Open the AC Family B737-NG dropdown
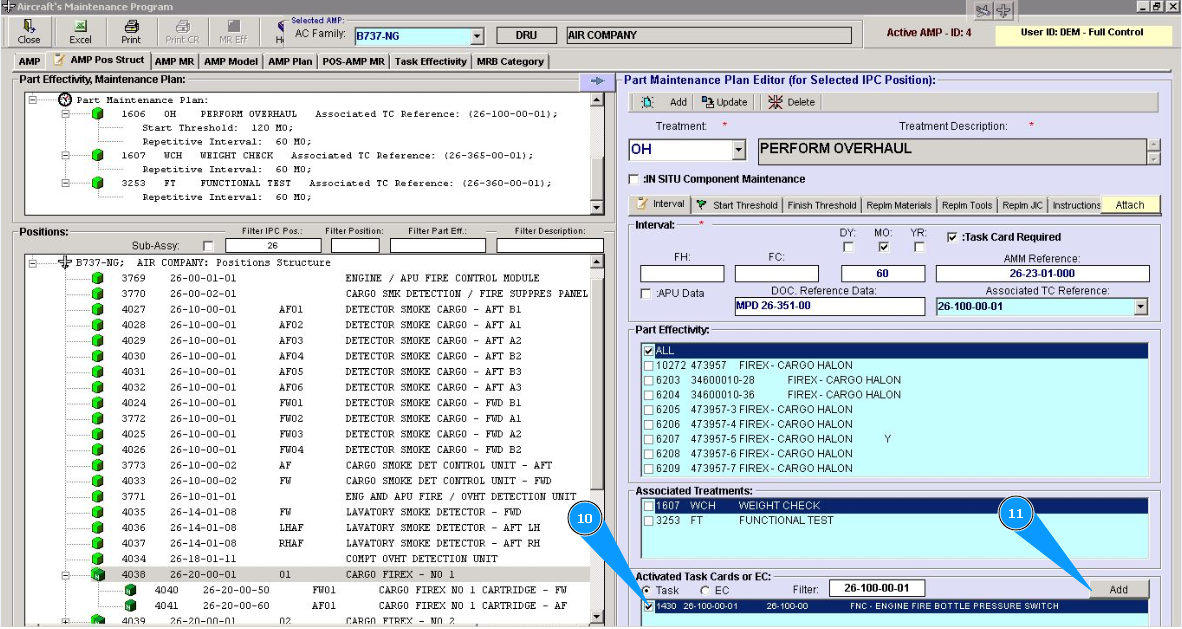This screenshot has height=629, width=1182. pyautogui.click(x=476, y=36)
